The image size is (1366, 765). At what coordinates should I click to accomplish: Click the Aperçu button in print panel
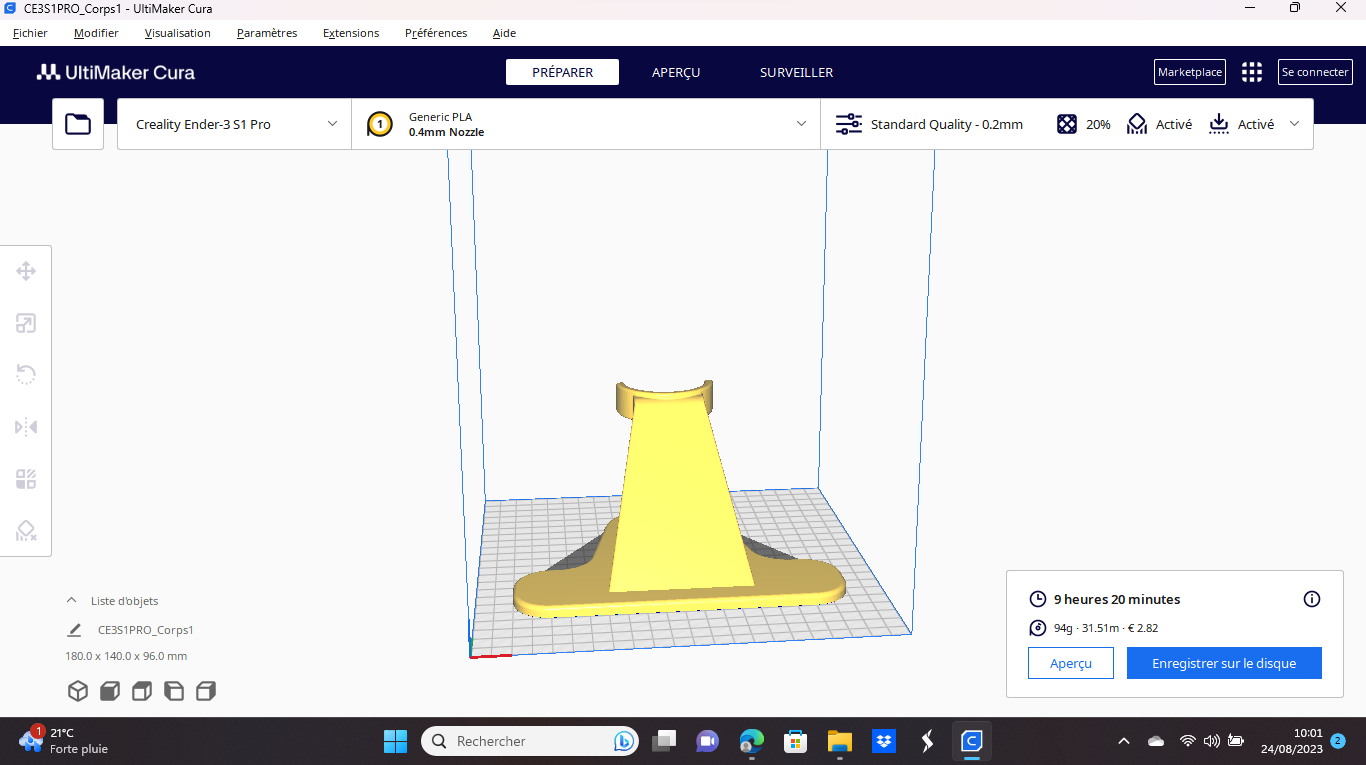tap(1071, 663)
